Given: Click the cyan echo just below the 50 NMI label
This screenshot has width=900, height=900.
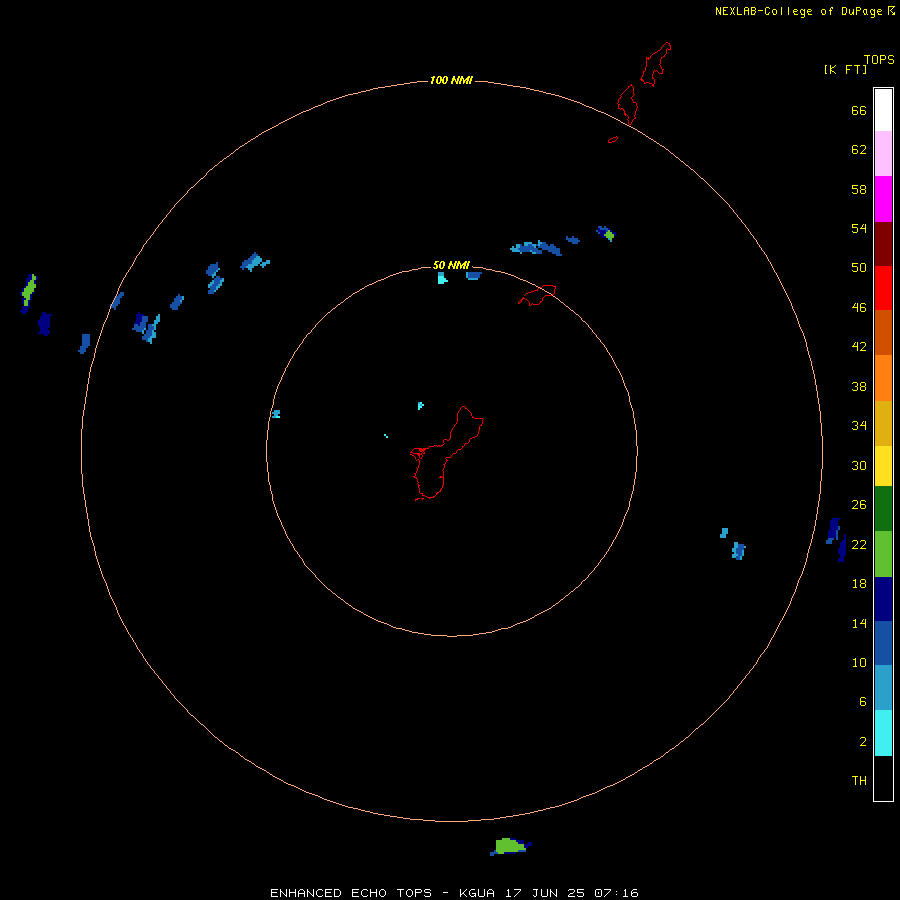Looking at the screenshot, I should [x=442, y=278].
